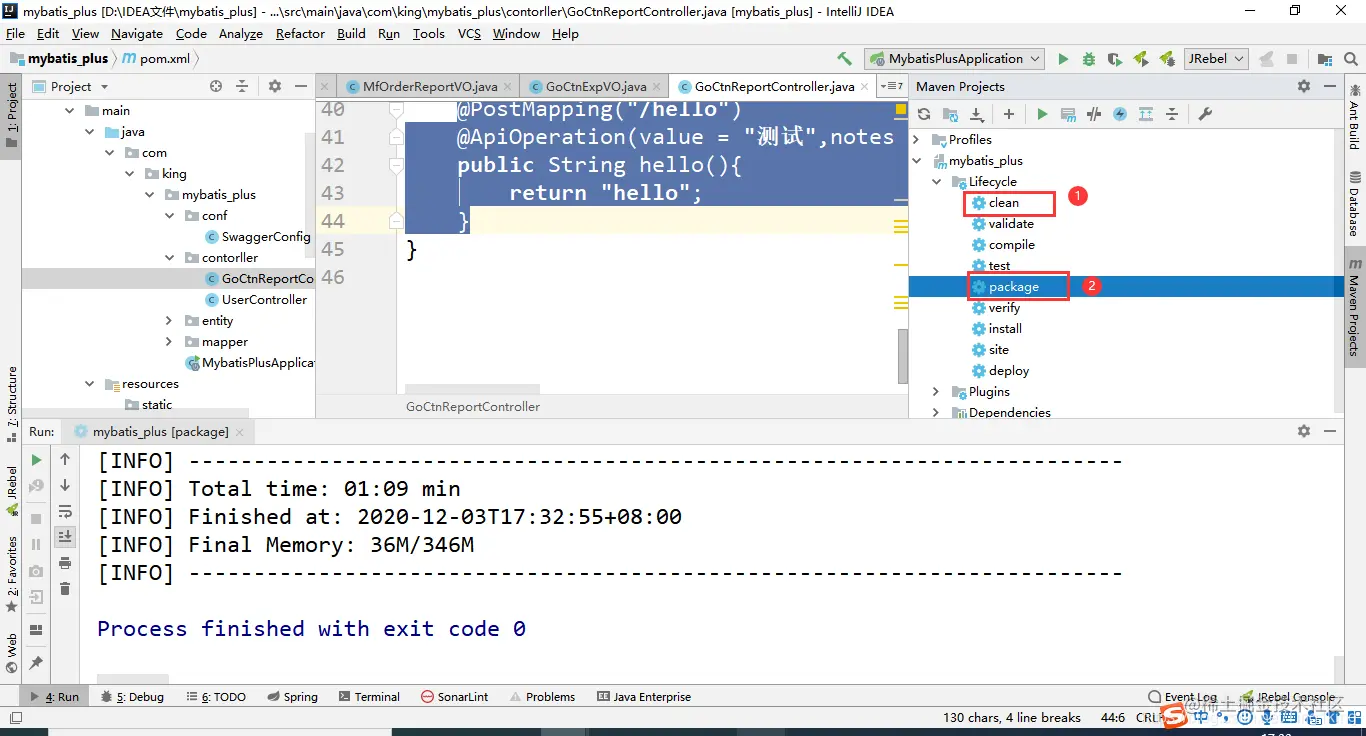Collapse the conf folder in Project tree
Viewport: 1366px width, 736px height.
169,216
